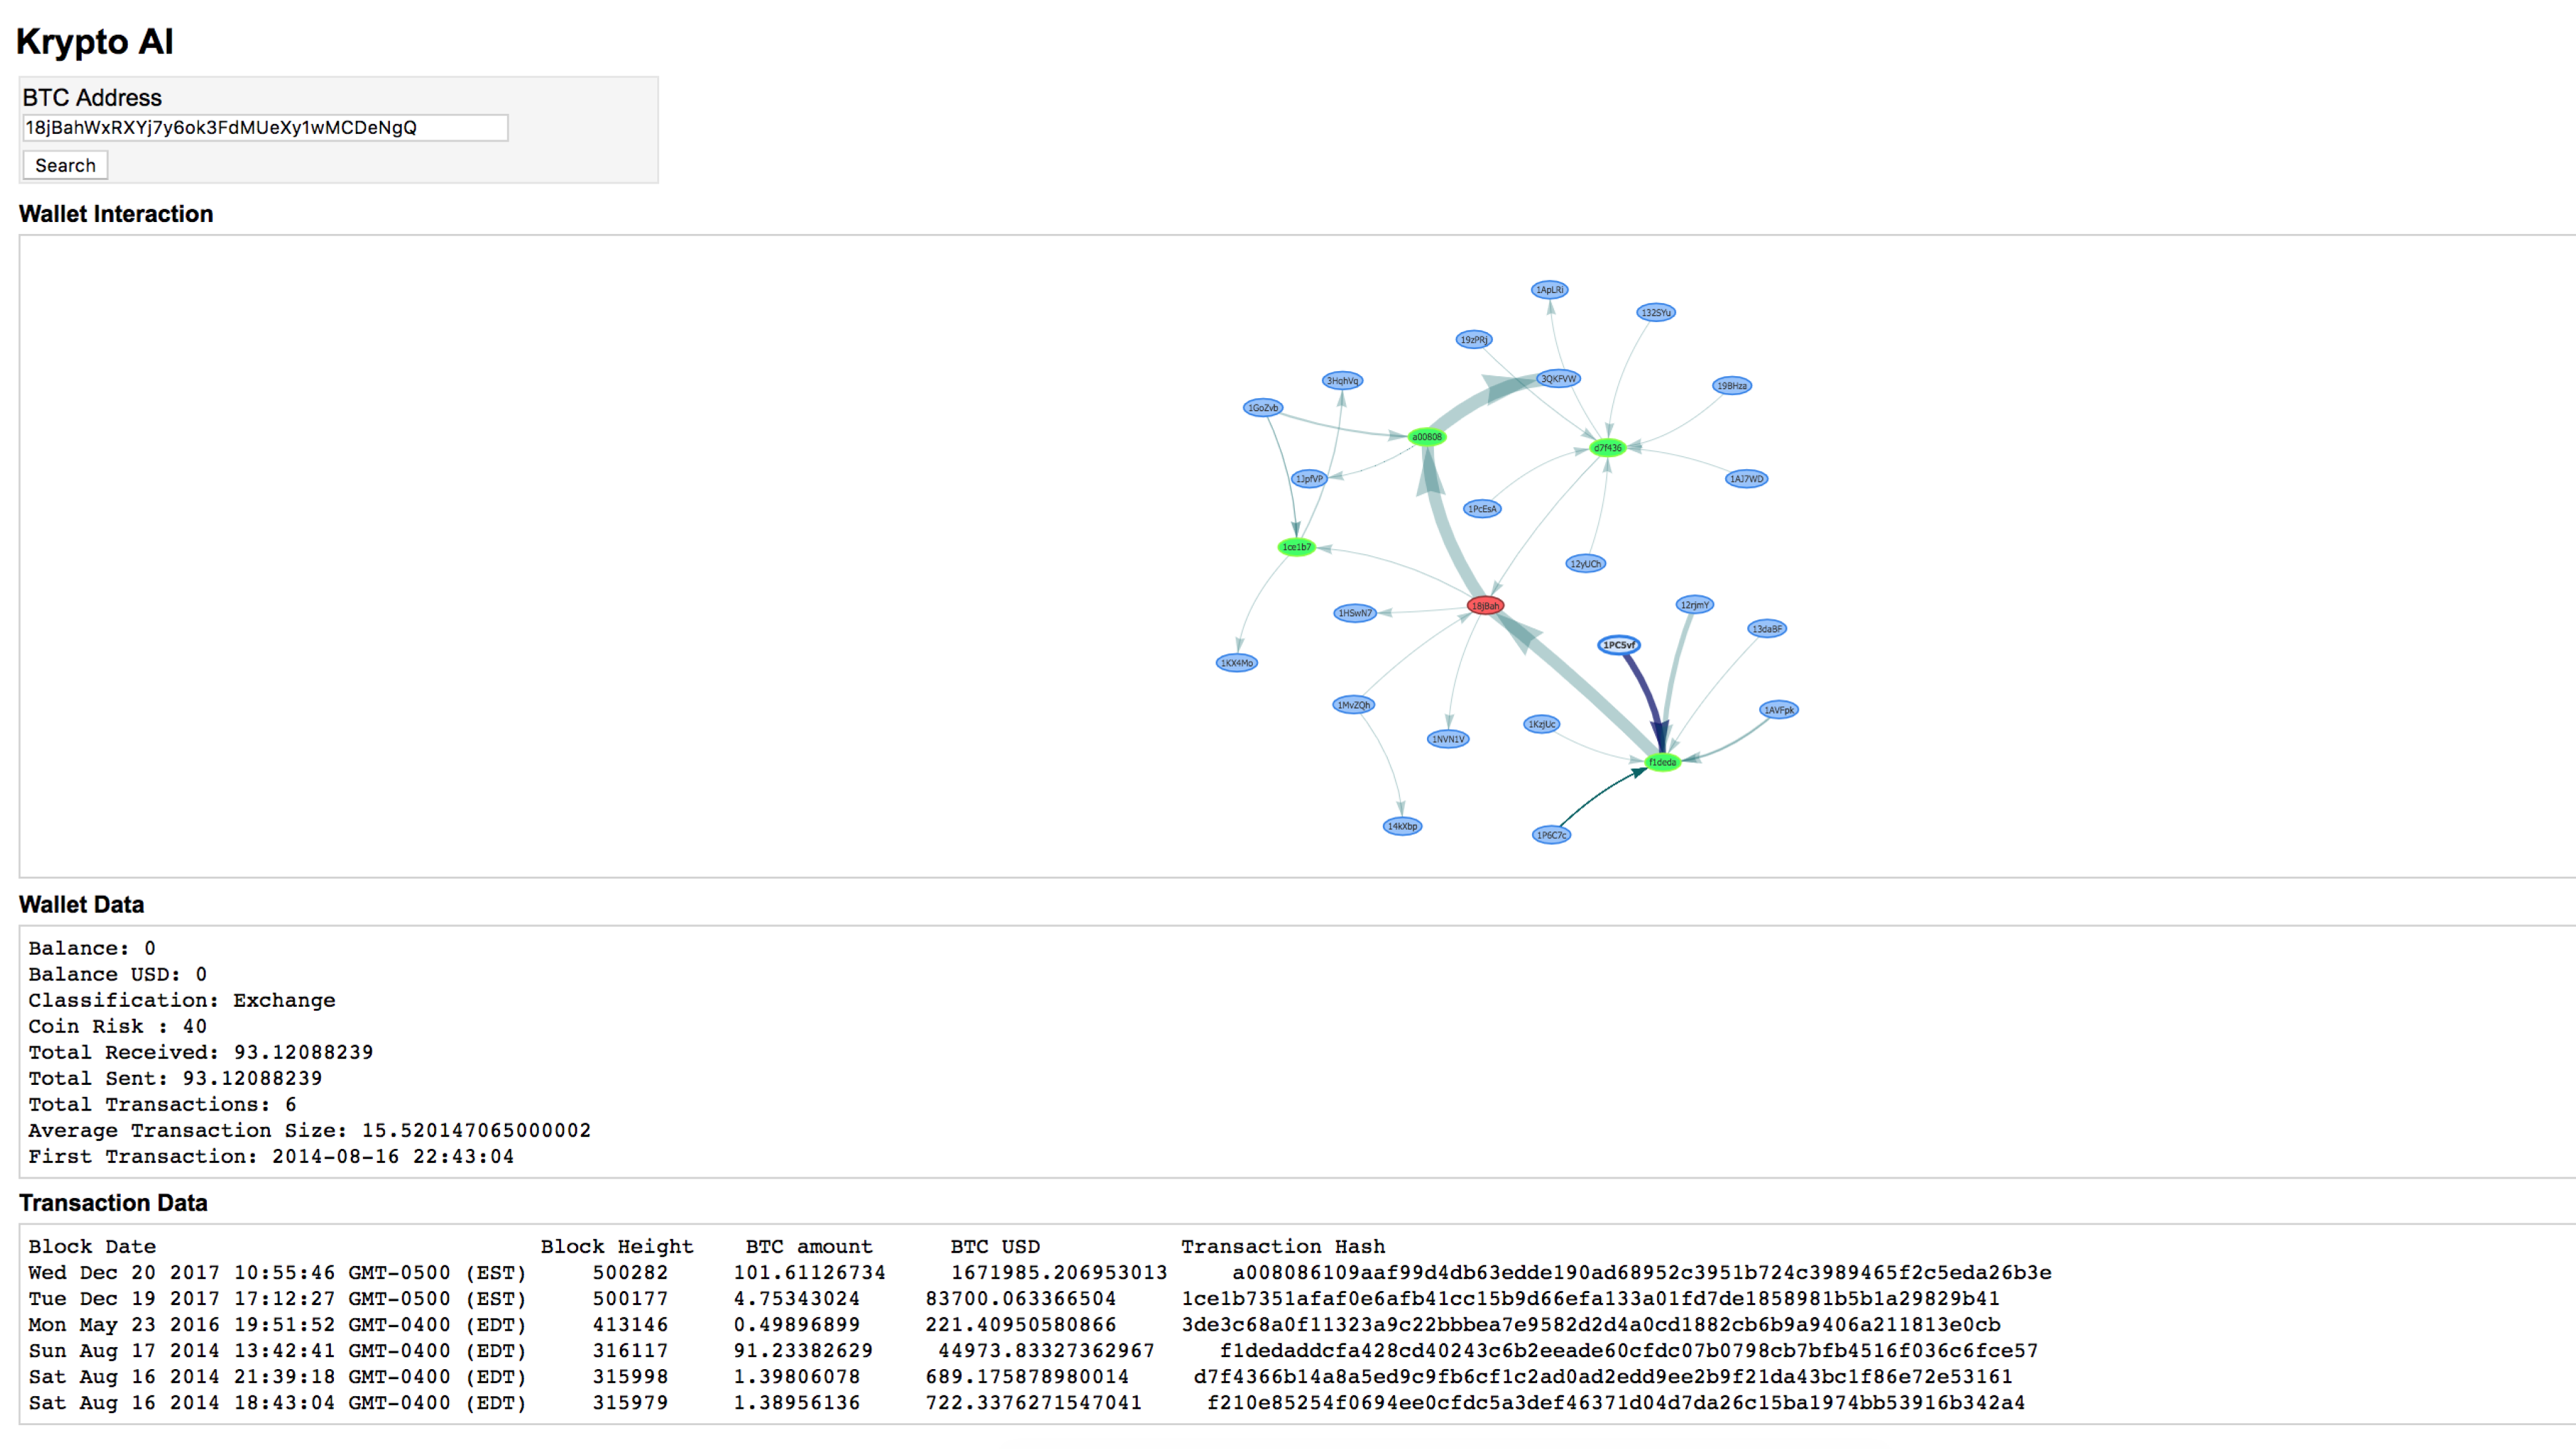Click the 1P6C7c wallet node
This screenshot has height=1449, width=2576.
coord(1551,834)
